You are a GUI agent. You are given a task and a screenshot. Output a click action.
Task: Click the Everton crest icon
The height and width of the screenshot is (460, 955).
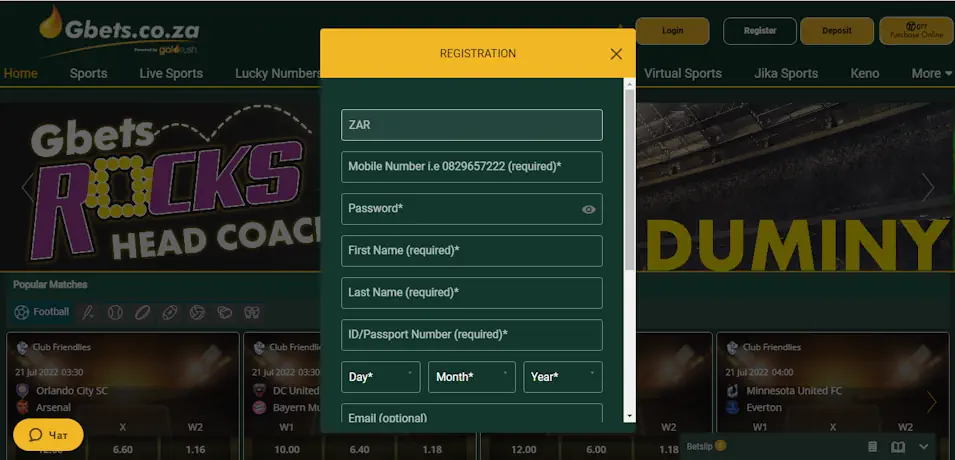point(732,408)
